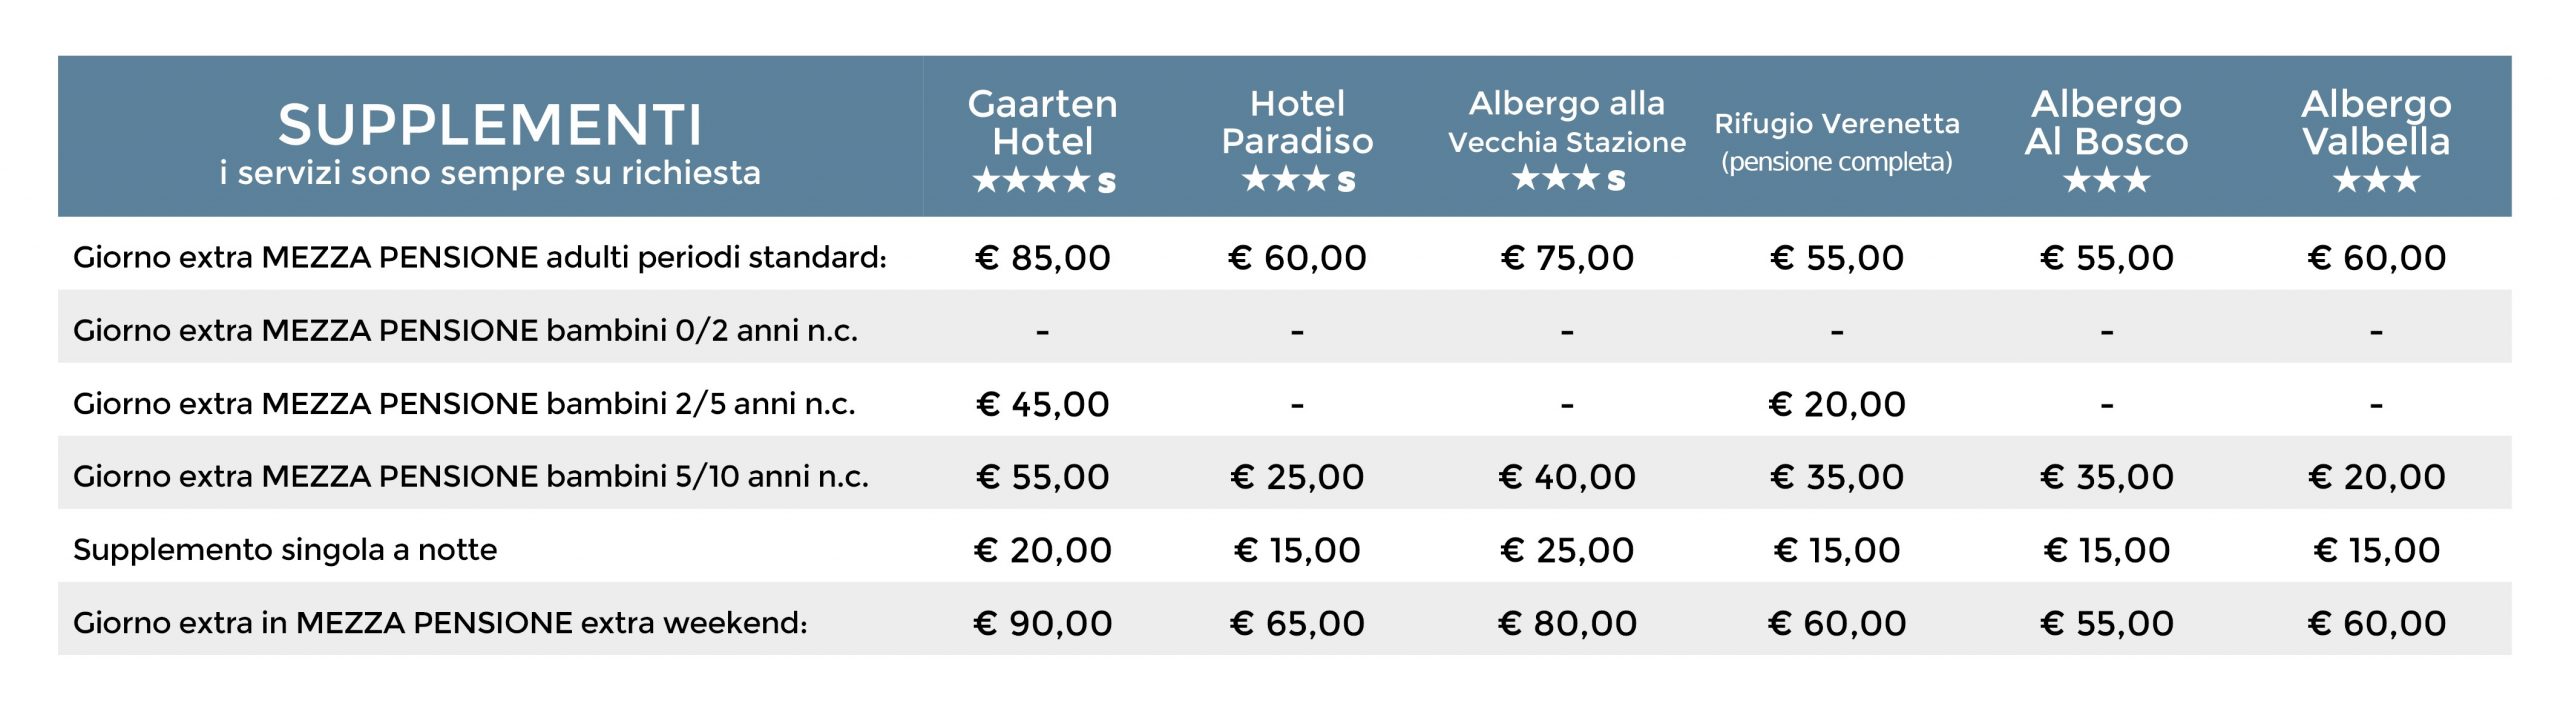Click the bambini 0/2 anni n.c. row label
The image size is (2560, 724).
click(x=465, y=331)
